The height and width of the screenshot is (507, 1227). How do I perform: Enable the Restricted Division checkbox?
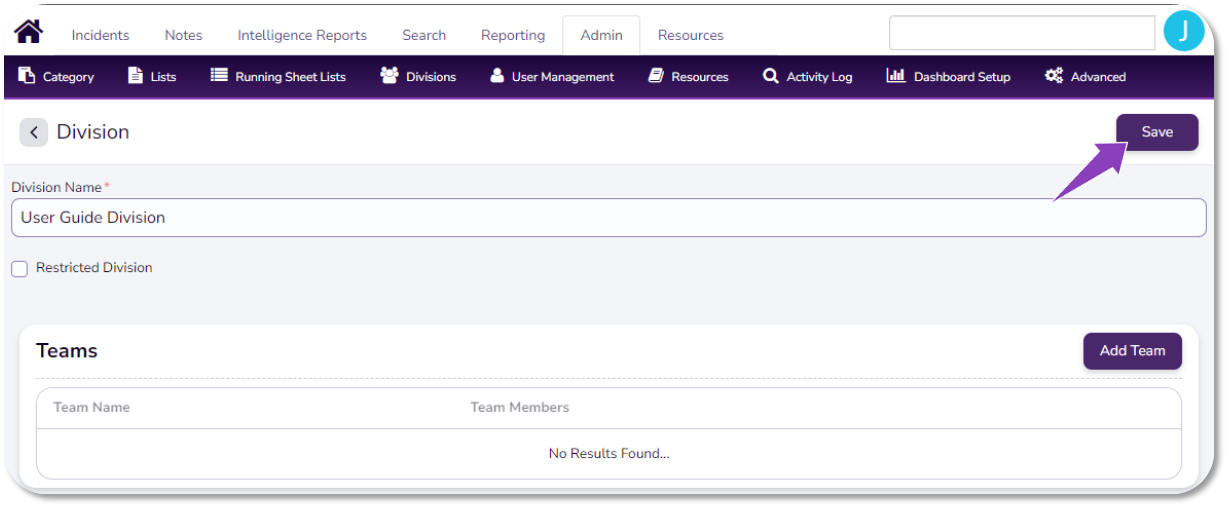tap(19, 269)
